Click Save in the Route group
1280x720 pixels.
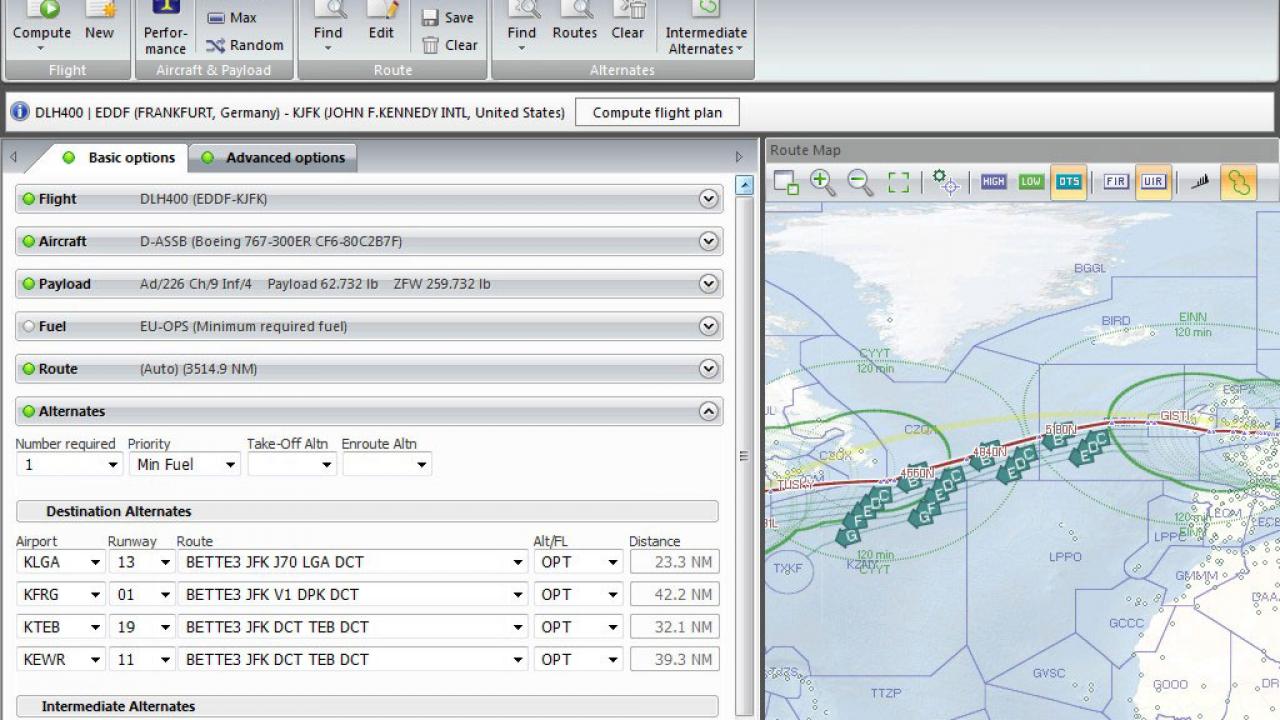click(451, 17)
